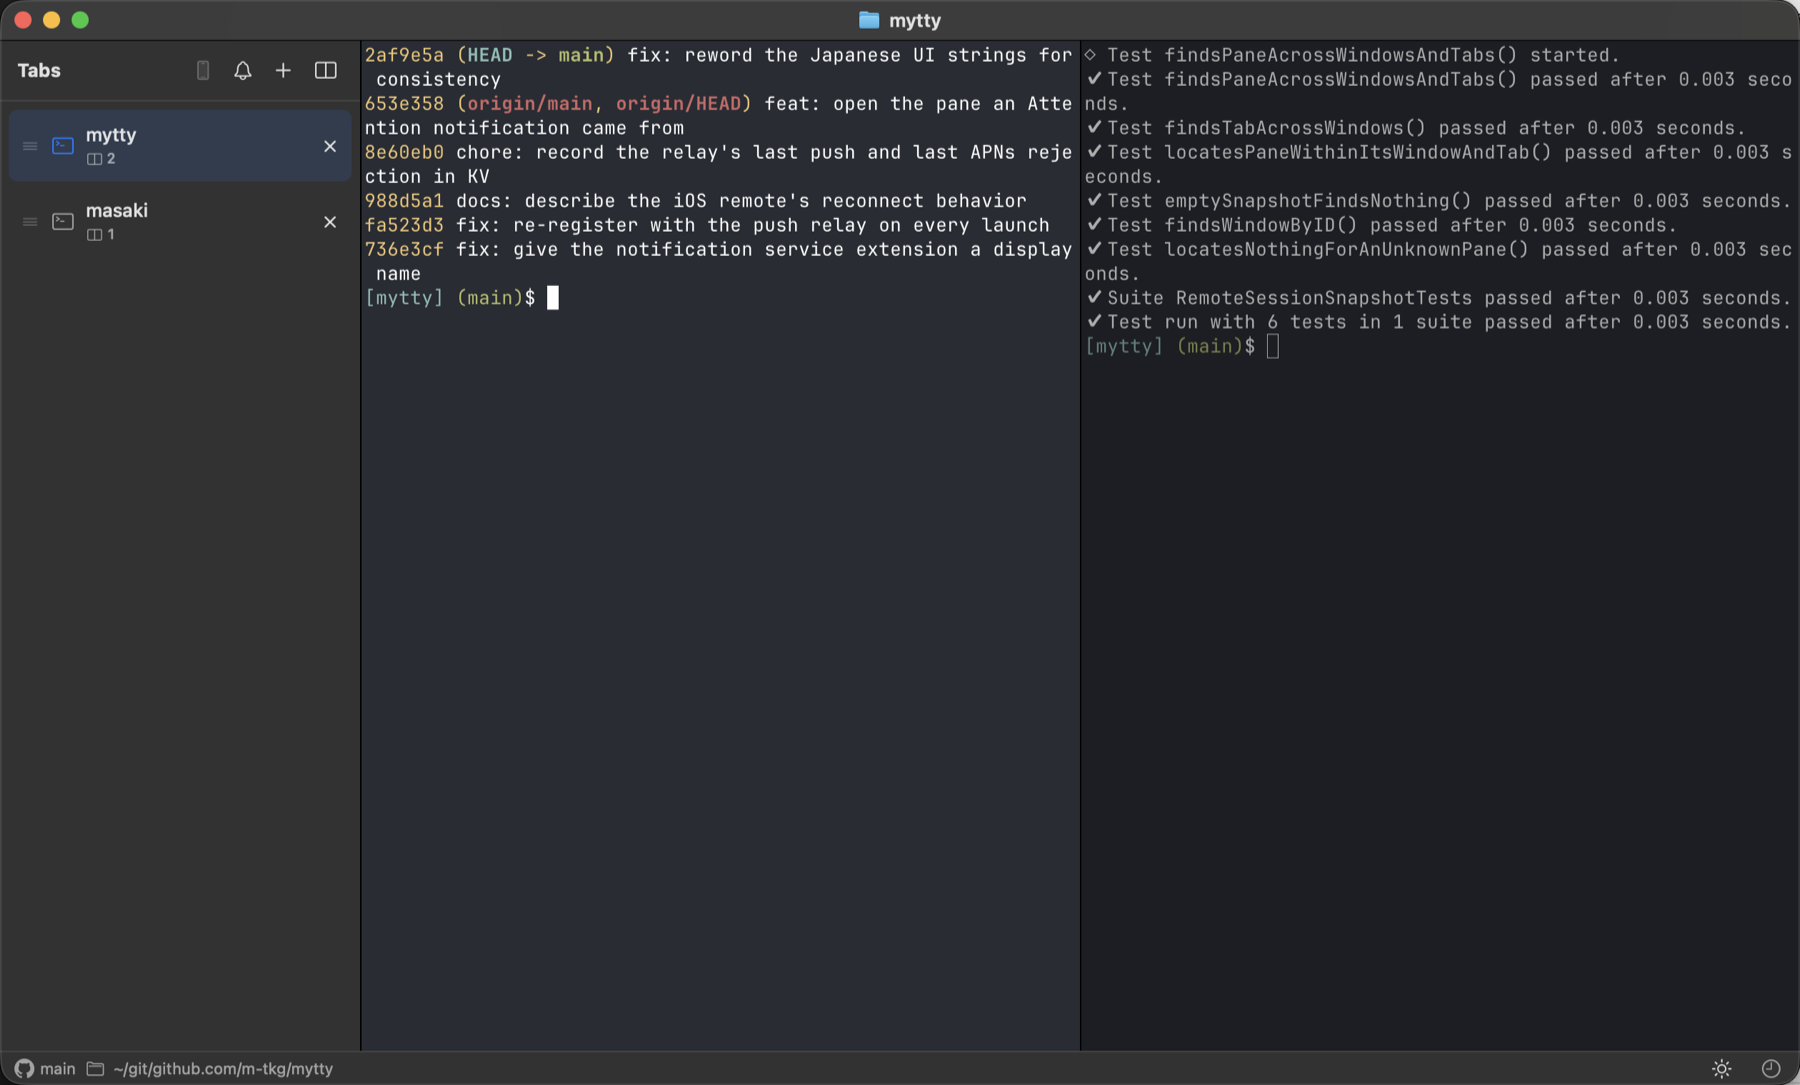This screenshot has width=1800, height=1085.
Task: Select the mytty tab
Action: pos(180,146)
